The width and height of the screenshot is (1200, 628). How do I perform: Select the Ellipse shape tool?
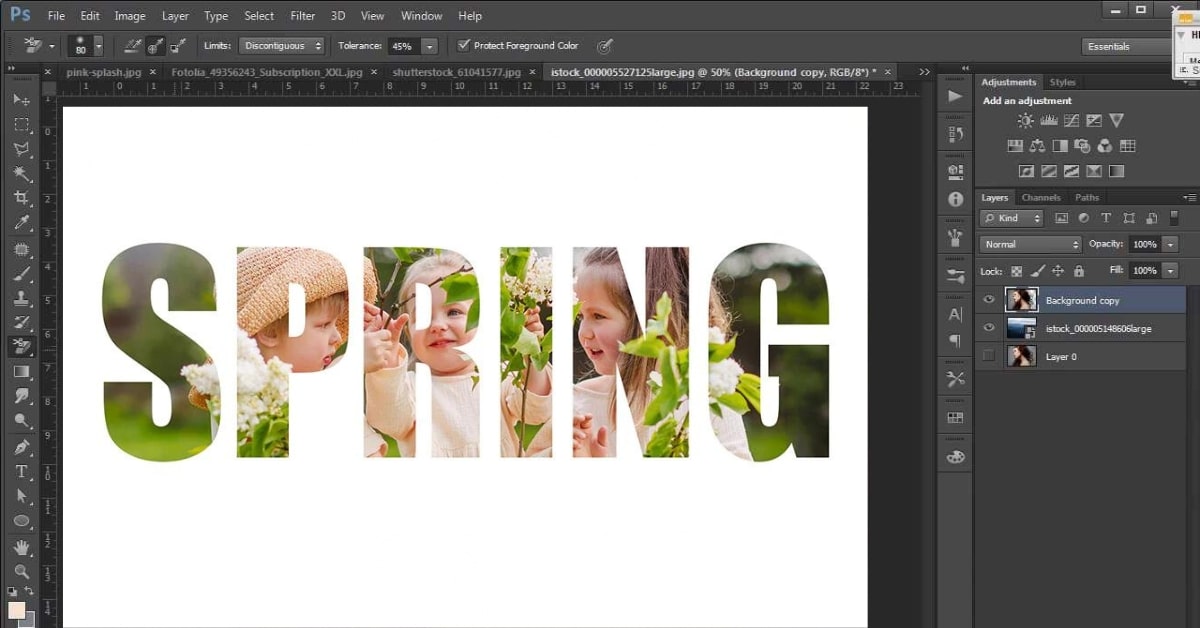[21, 521]
